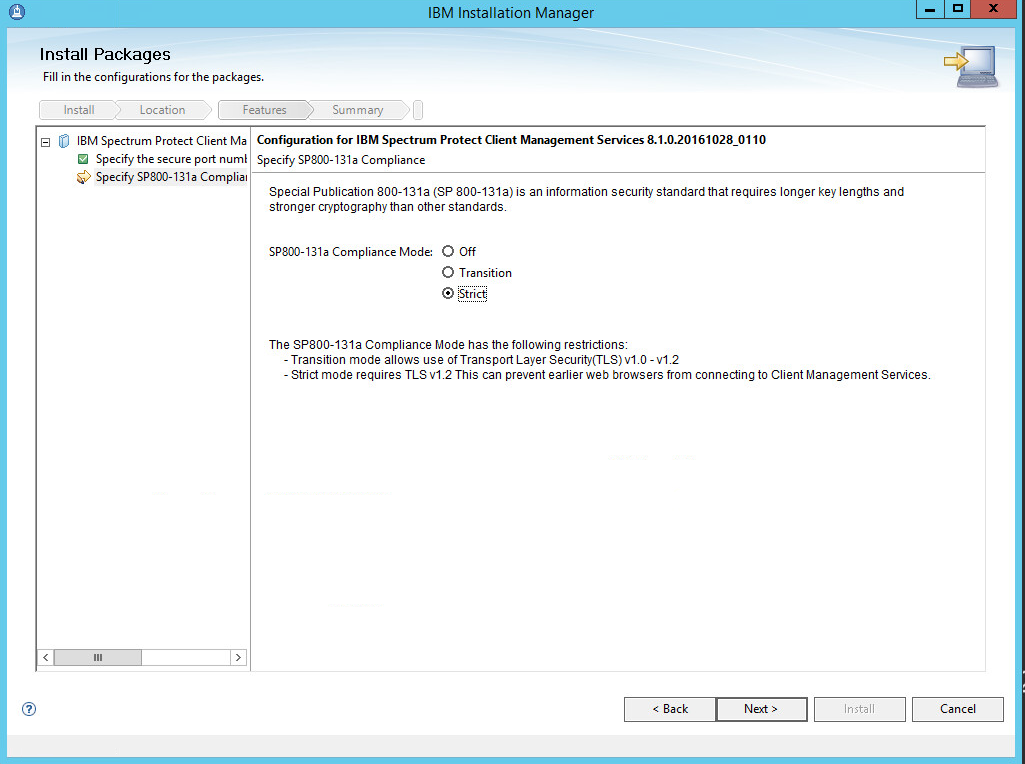Click the help question mark icon
The image size is (1025, 764).
point(29,709)
